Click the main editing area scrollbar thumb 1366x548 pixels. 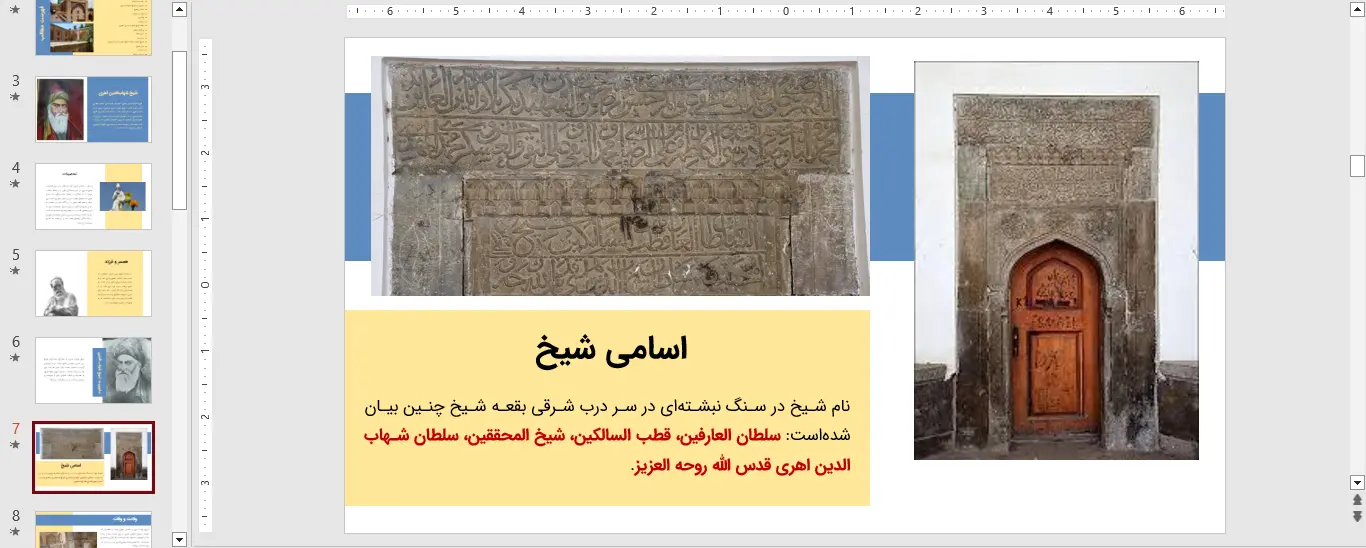tap(1357, 166)
